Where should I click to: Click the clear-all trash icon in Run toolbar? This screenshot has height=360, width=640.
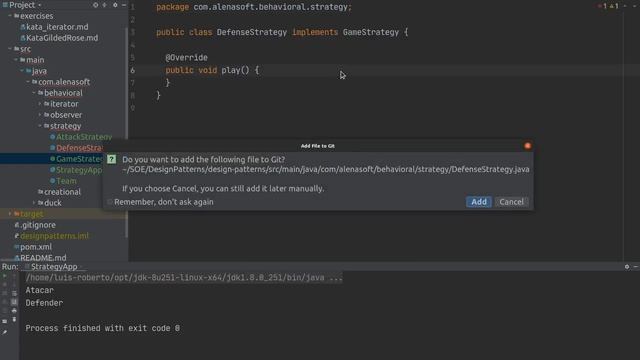[14, 319]
